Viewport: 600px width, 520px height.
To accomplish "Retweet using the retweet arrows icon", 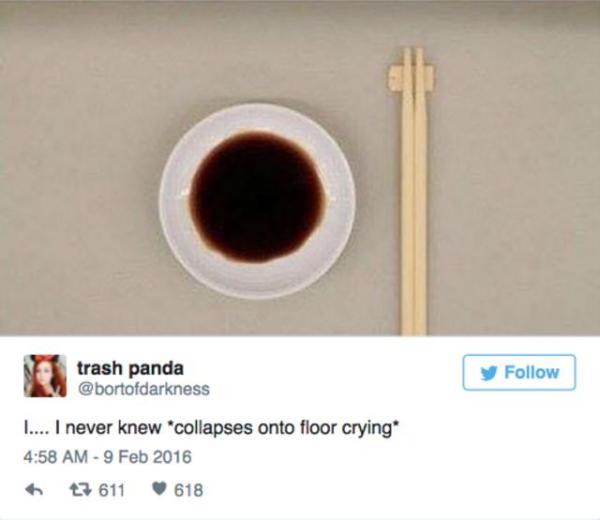I will click(x=78, y=490).
